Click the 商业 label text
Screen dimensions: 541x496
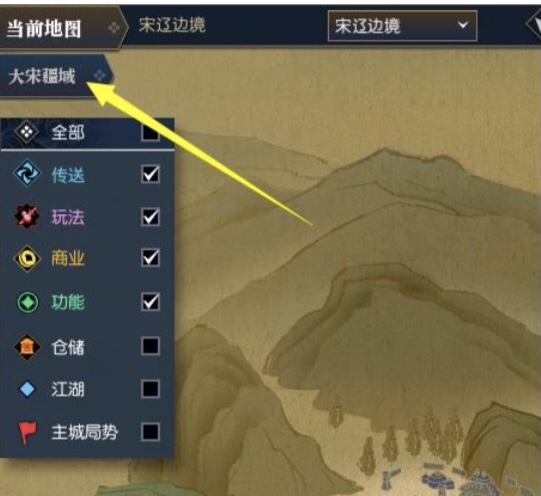(x=68, y=258)
